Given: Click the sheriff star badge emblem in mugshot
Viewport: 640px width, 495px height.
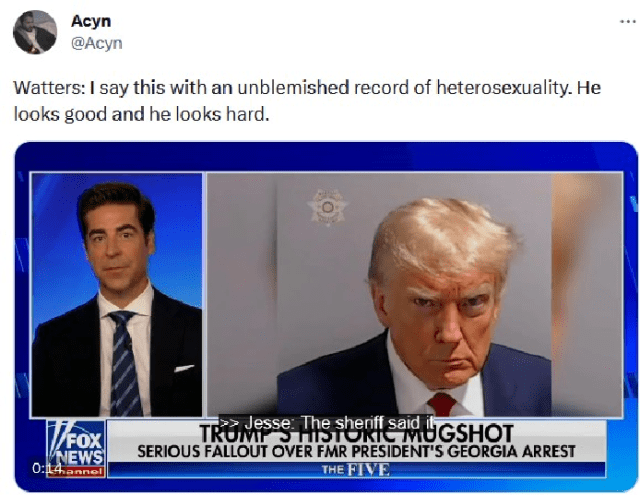Looking at the screenshot, I should (x=328, y=207).
